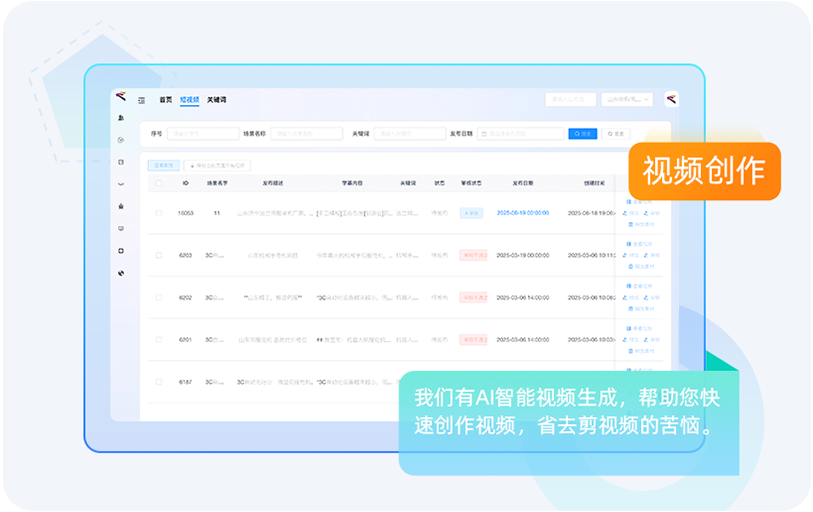
Task: Click the last sidebar icon at the bottom
Action: pos(121,272)
